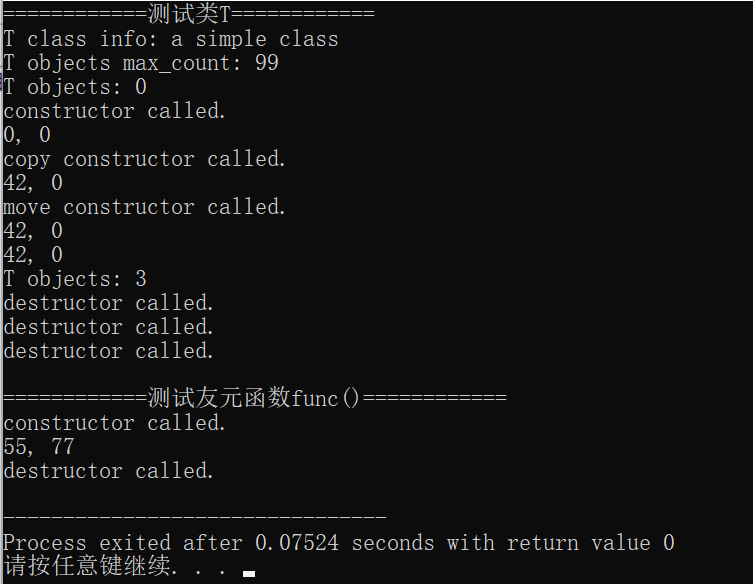Click the dashed separator line
This screenshot has height=584, width=753.
coord(195,517)
